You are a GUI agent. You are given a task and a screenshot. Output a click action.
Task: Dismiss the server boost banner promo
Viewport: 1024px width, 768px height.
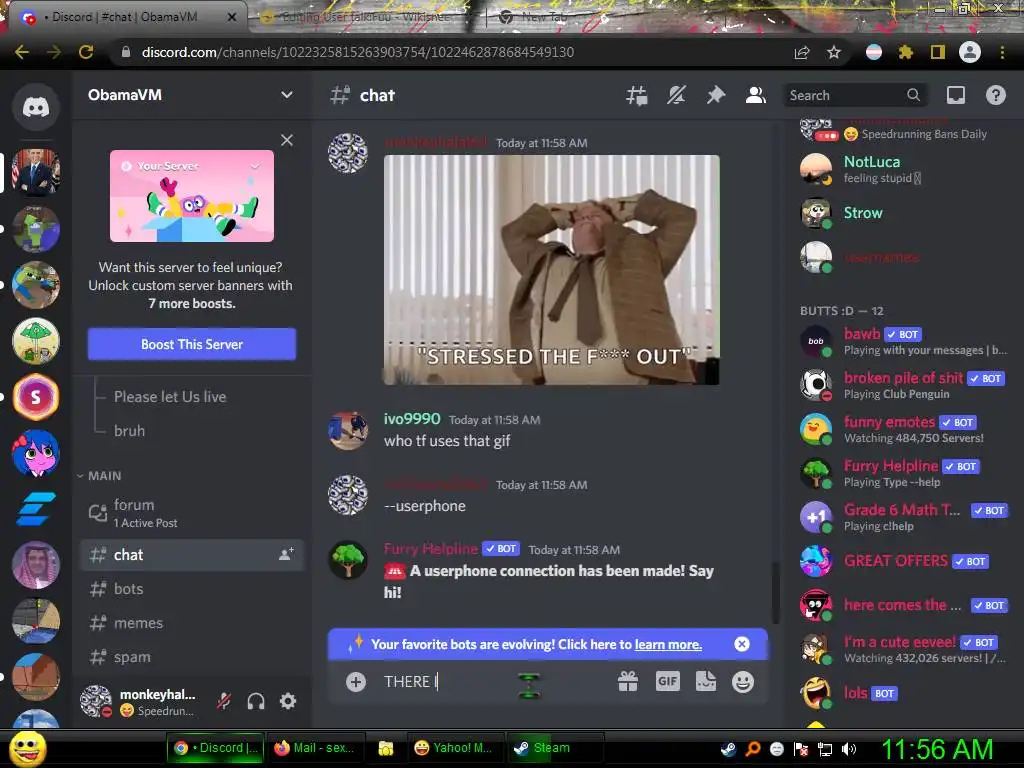(287, 140)
